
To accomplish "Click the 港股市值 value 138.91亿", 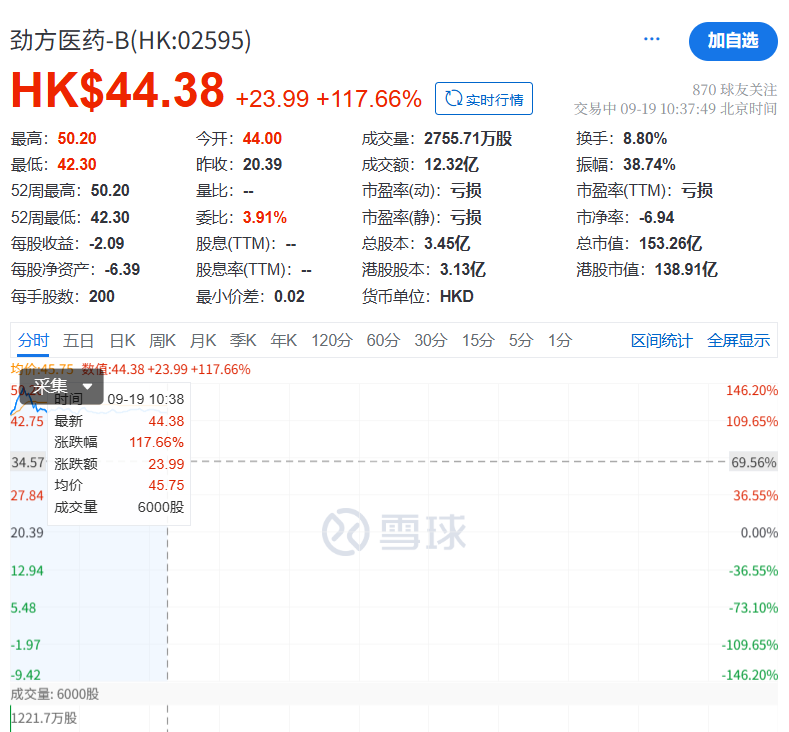I will pyautogui.click(x=686, y=270).
